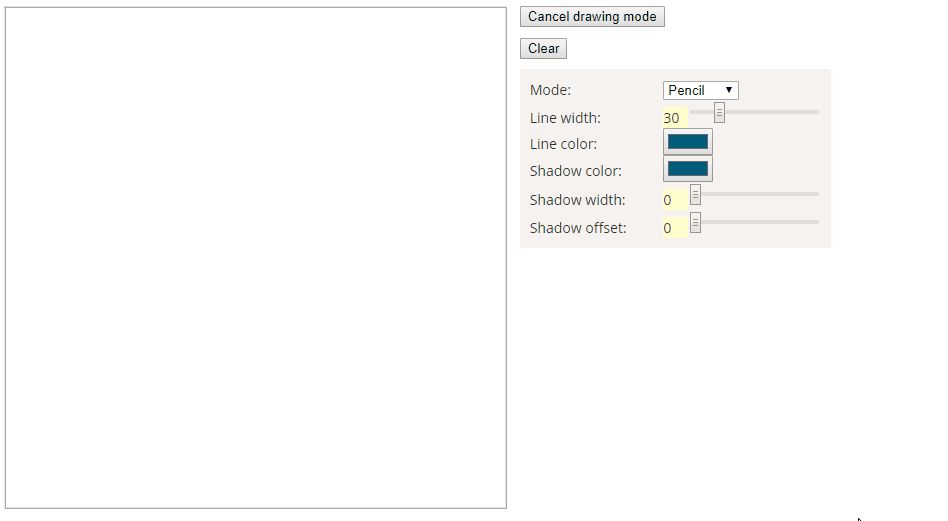The height and width of the screenshot is (521, 948).
Task: Click the Line width slider handle
Action: pos(719,112)
